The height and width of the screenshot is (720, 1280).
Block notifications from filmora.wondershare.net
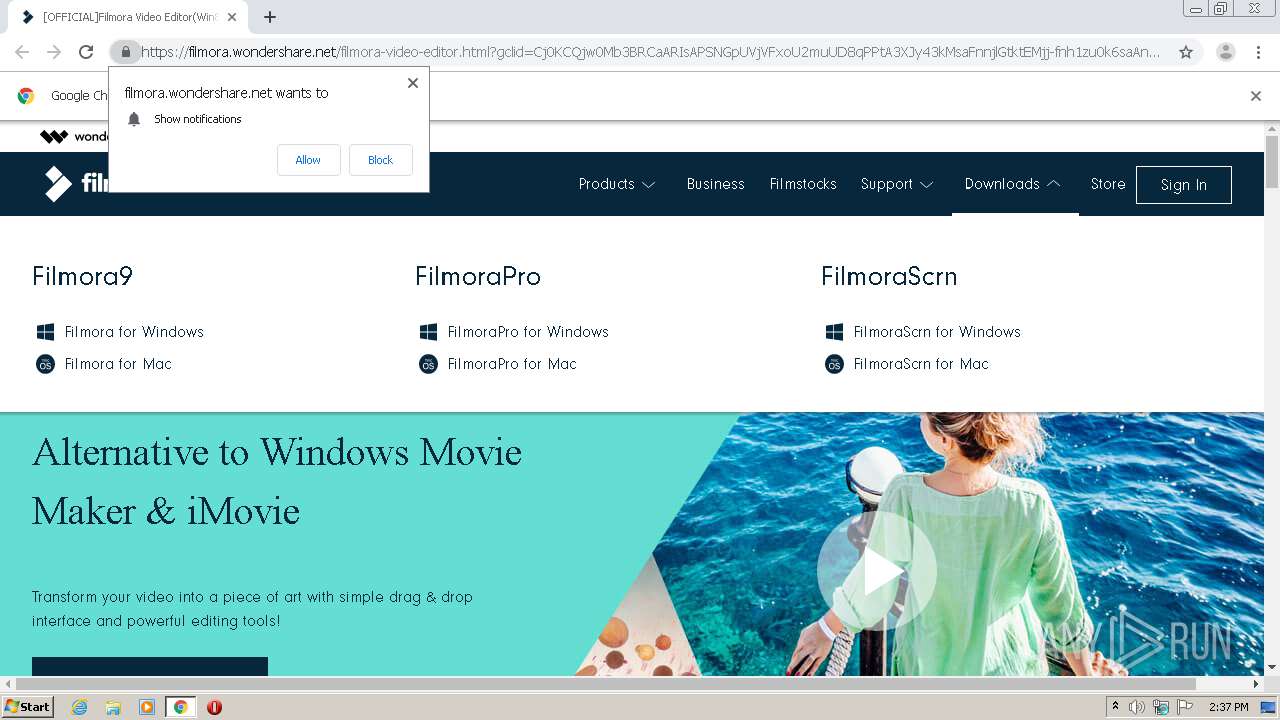click(x=380, y=160)
